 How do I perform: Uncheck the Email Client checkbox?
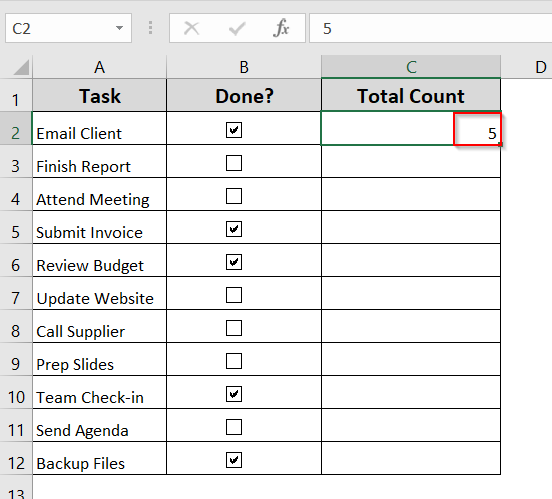point(234,130)
